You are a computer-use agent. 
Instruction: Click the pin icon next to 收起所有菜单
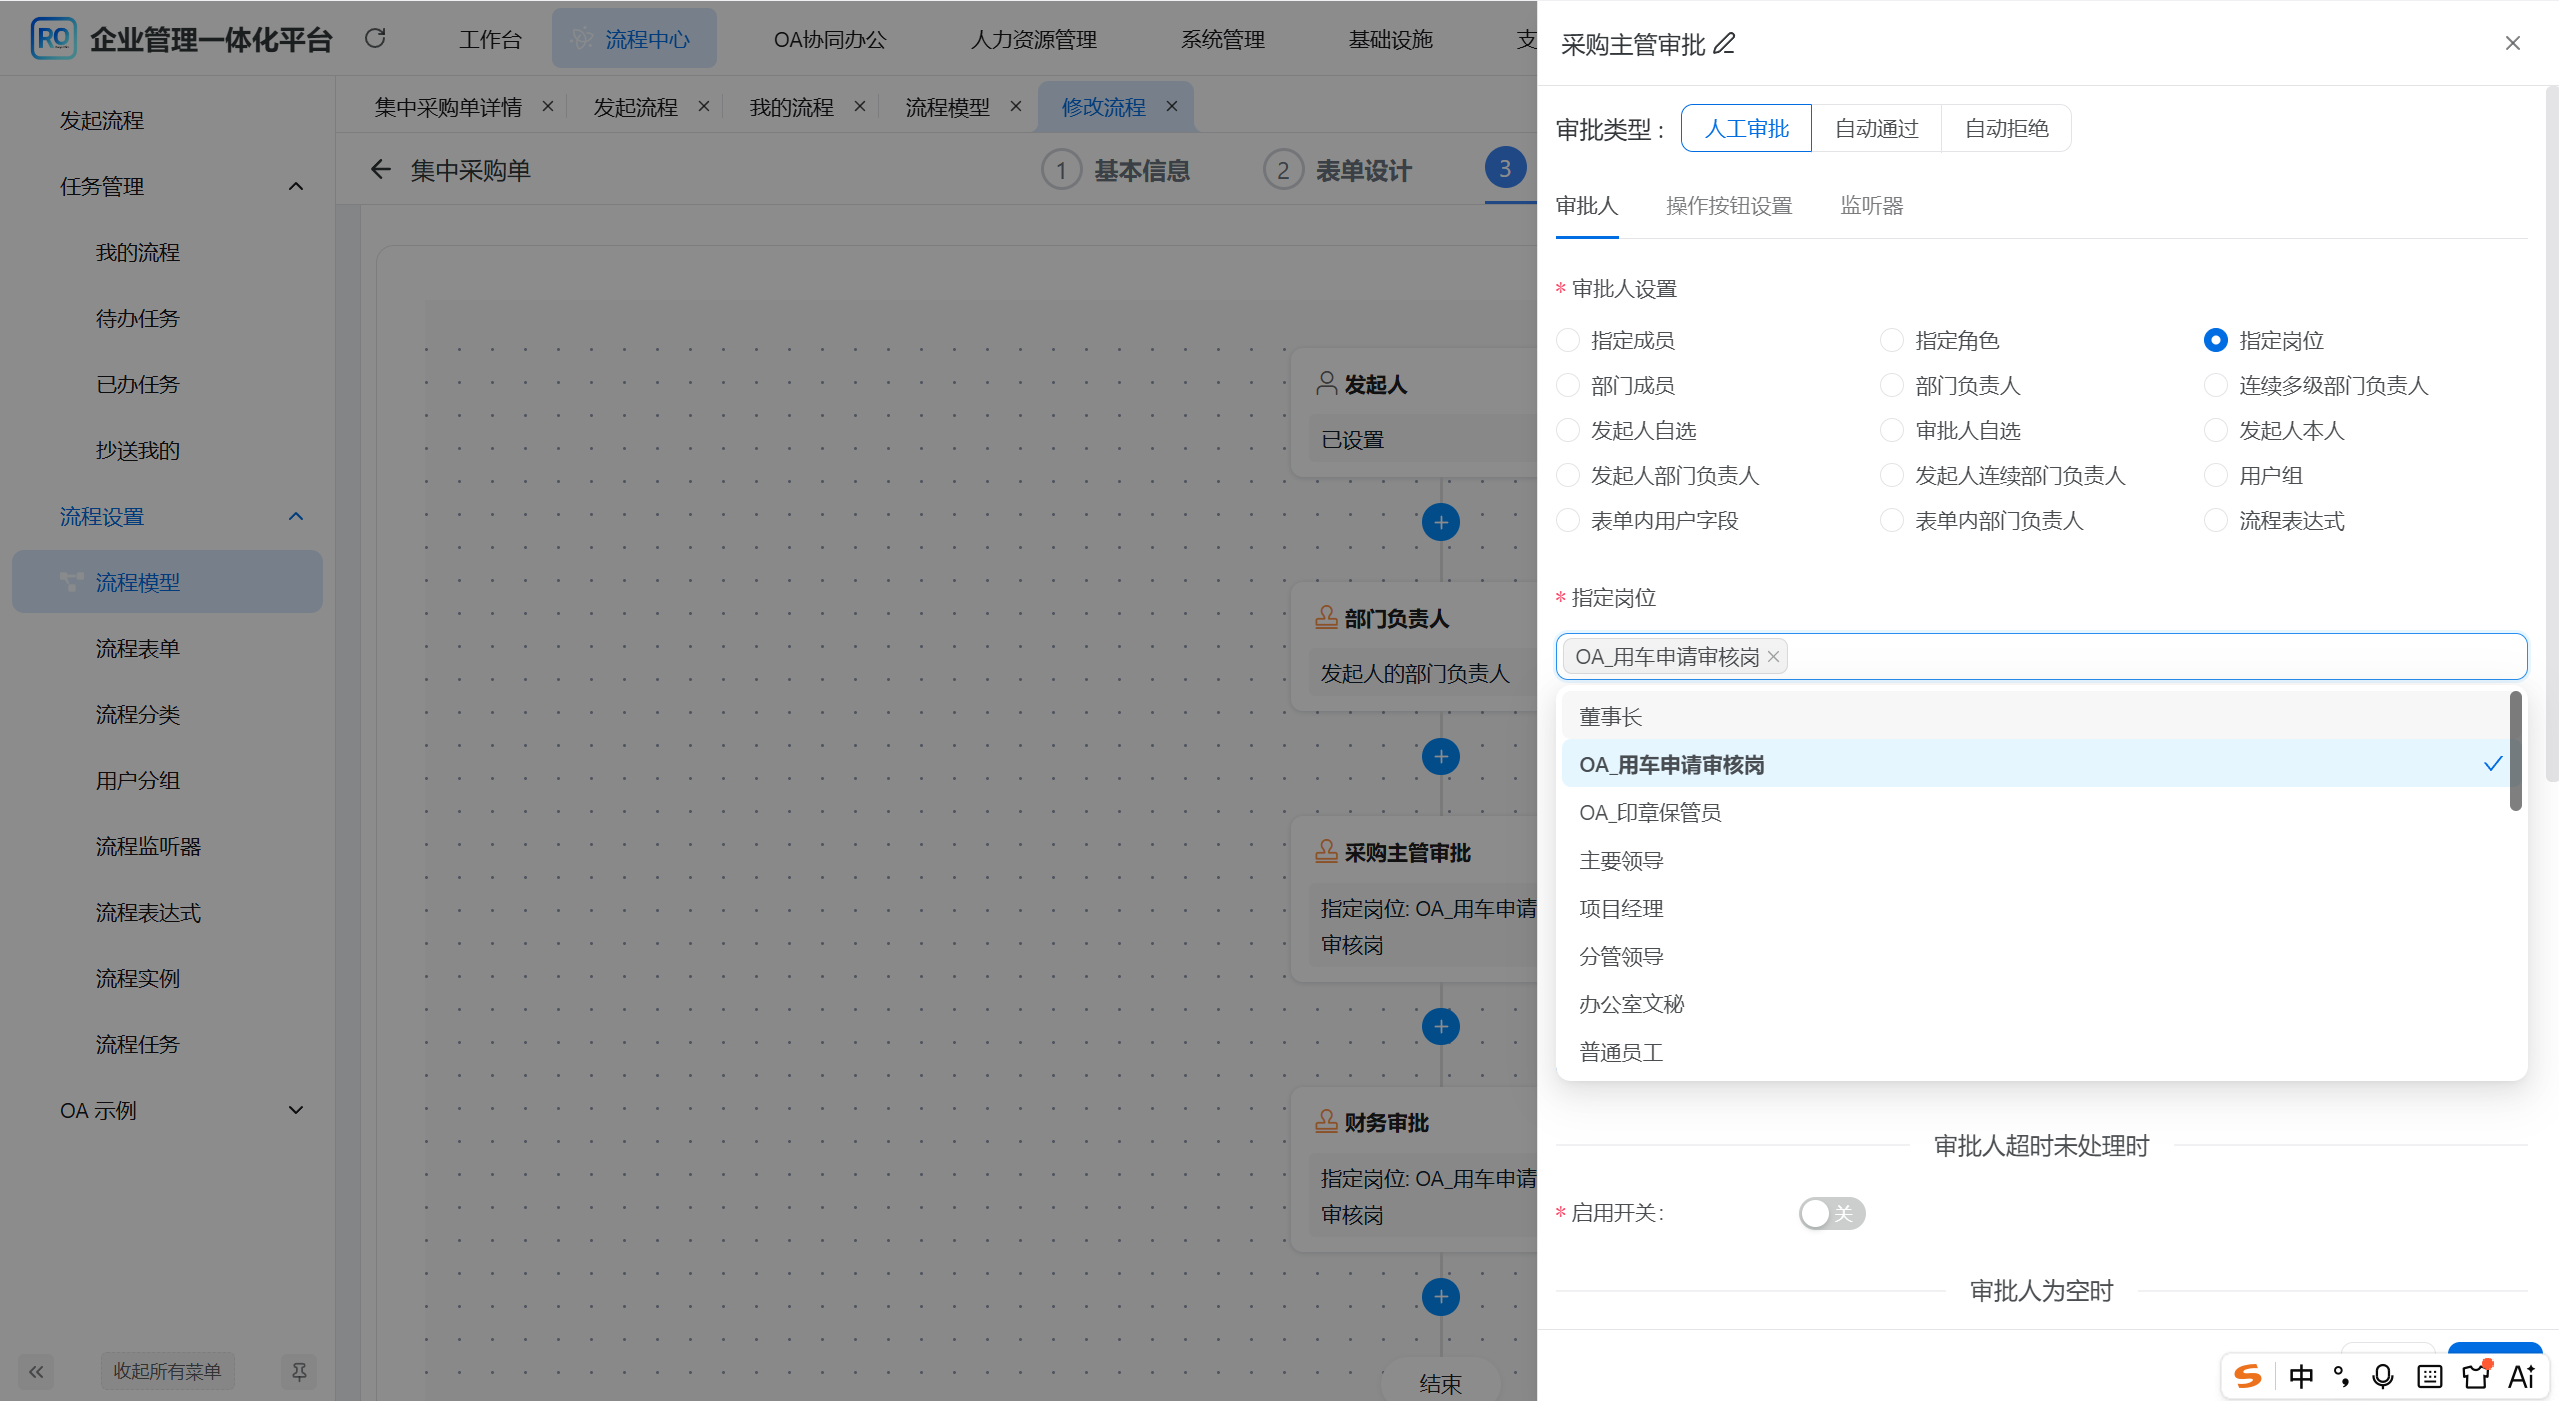298,1371
